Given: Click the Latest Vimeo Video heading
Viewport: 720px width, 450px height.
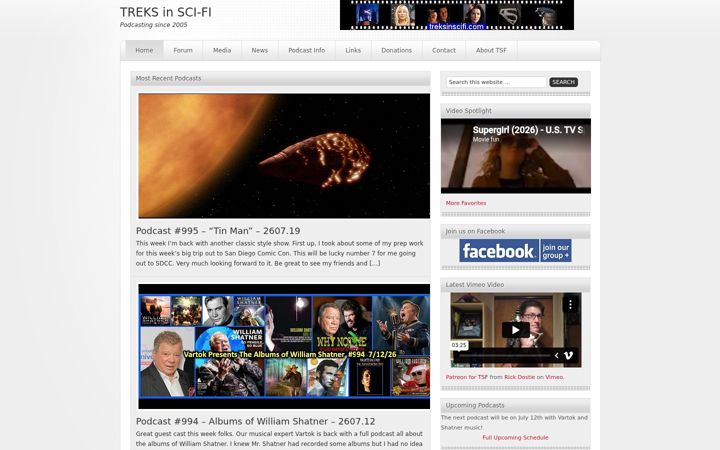Looking at the screenshot, I should click(475, 285).
